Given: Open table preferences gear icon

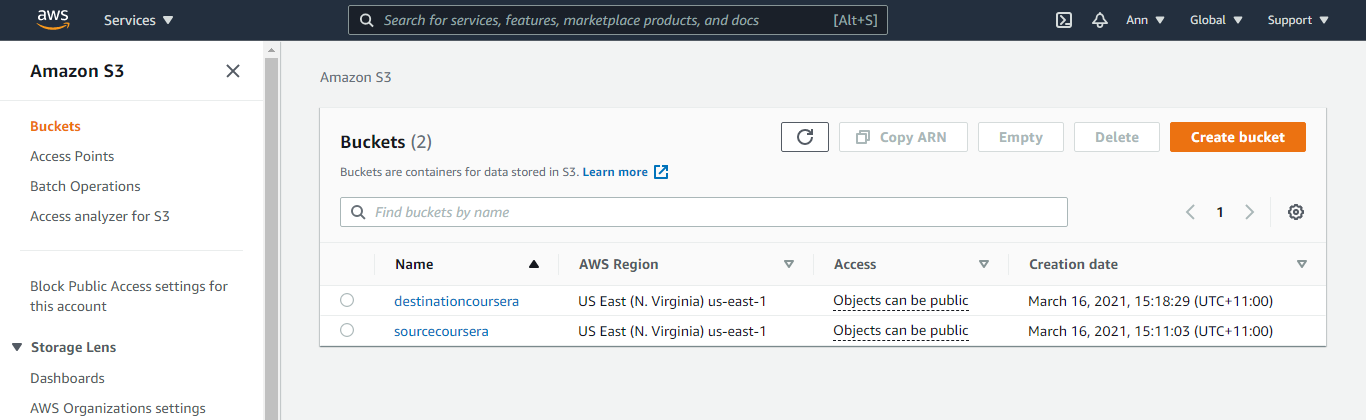Looking at the screenshot, I should coord(1296,212).
